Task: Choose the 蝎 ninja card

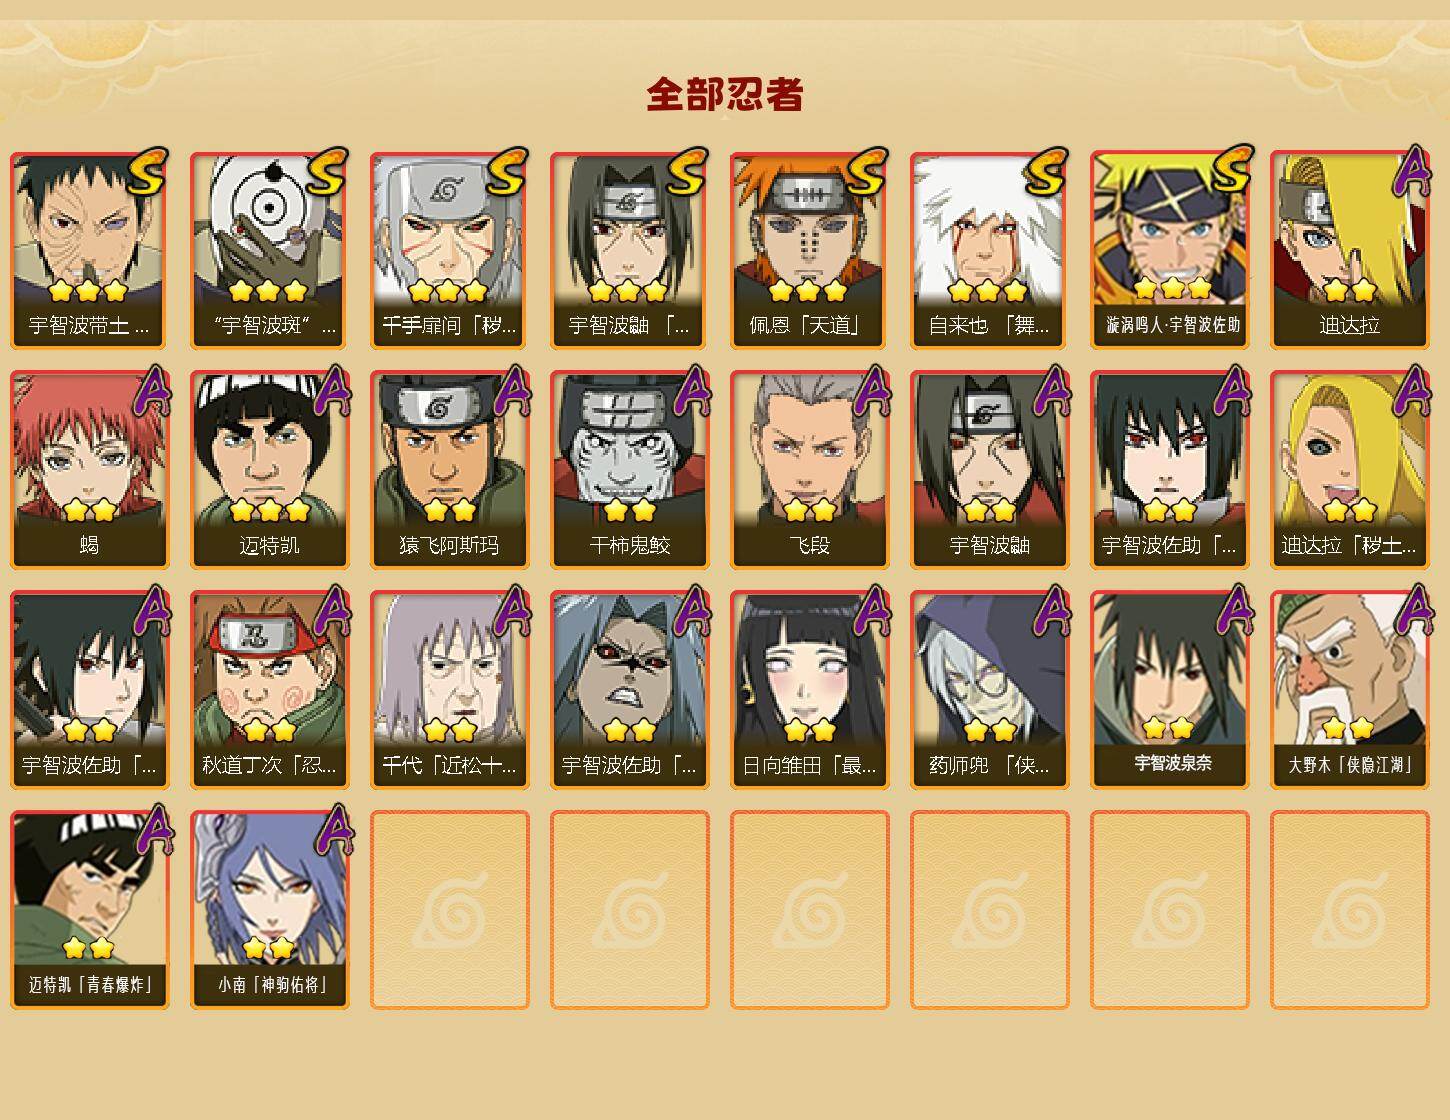Action: click(89, 470)
